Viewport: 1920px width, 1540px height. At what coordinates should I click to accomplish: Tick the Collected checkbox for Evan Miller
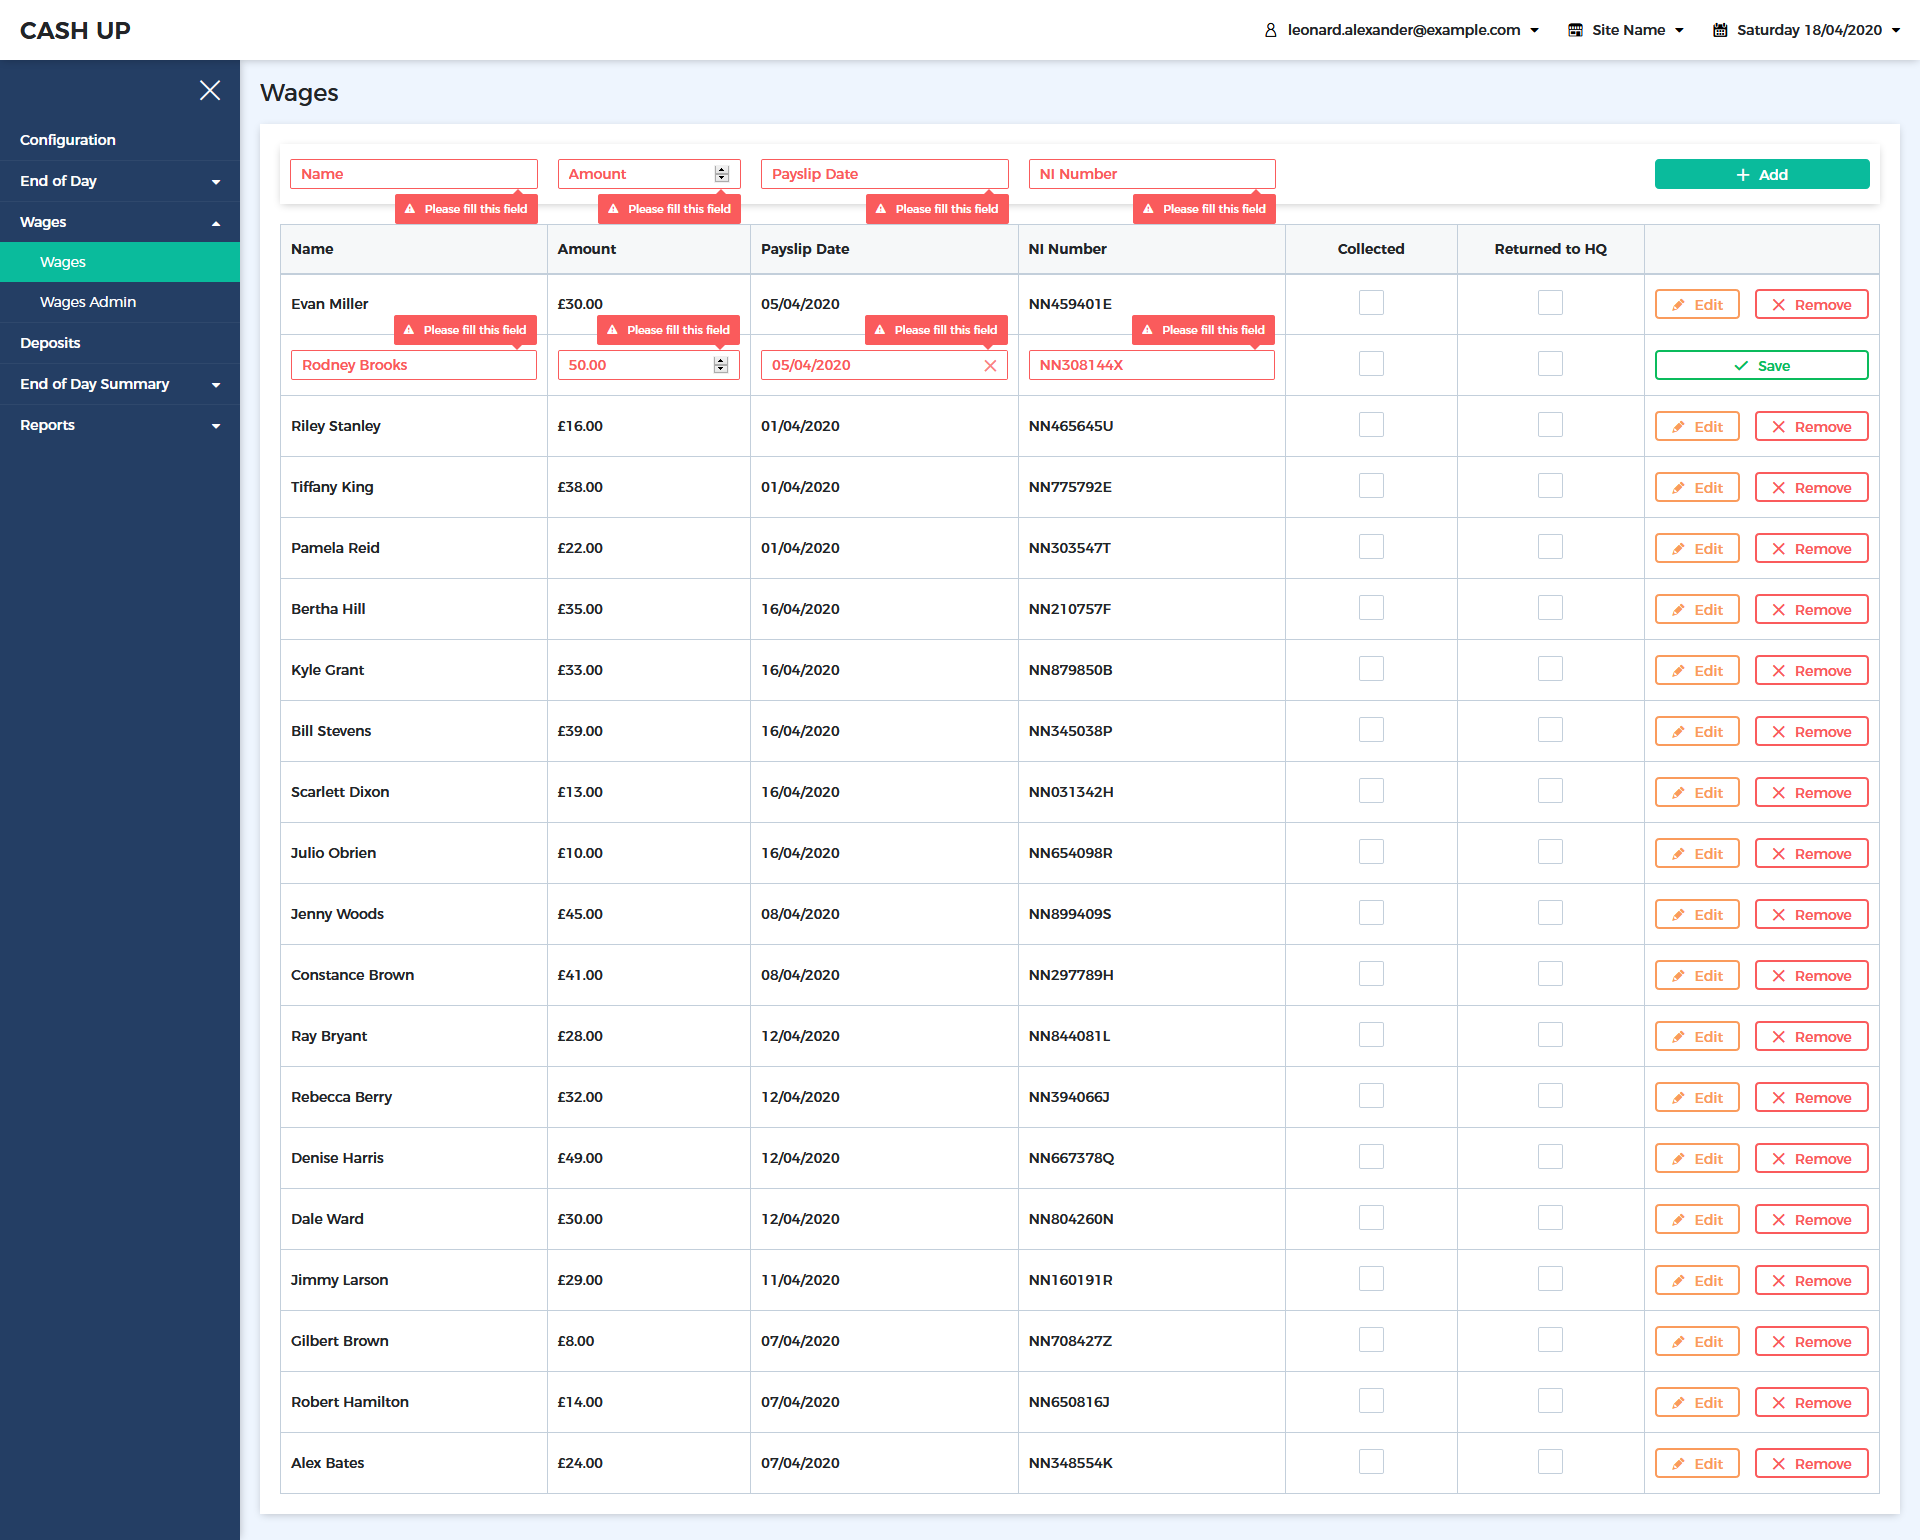click(1371, 303)
